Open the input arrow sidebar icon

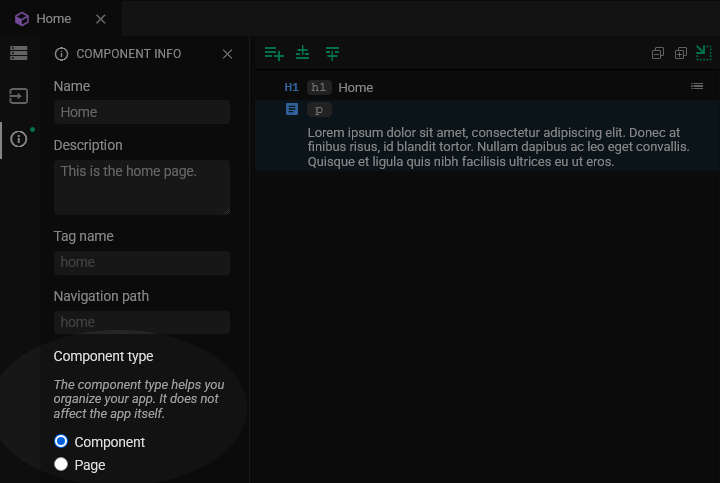pyautogui.click(x=18, y=96)
